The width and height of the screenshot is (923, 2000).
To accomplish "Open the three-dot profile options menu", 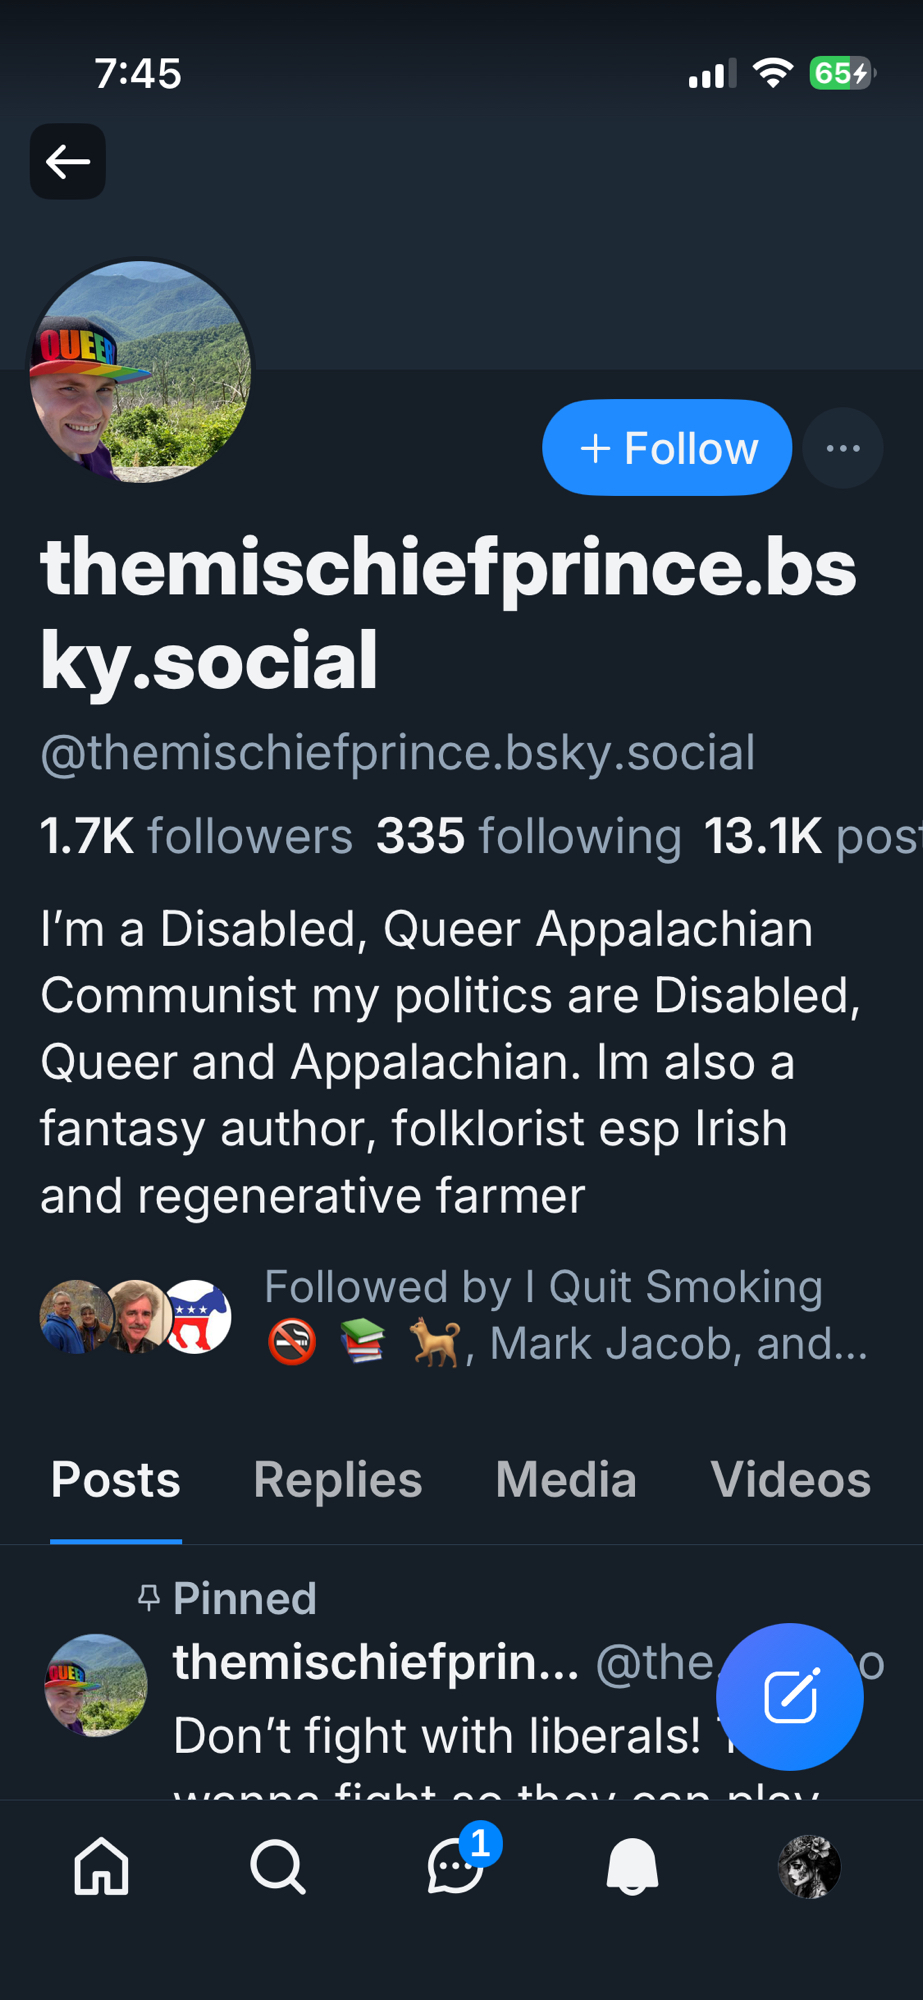I will [843, 448].
